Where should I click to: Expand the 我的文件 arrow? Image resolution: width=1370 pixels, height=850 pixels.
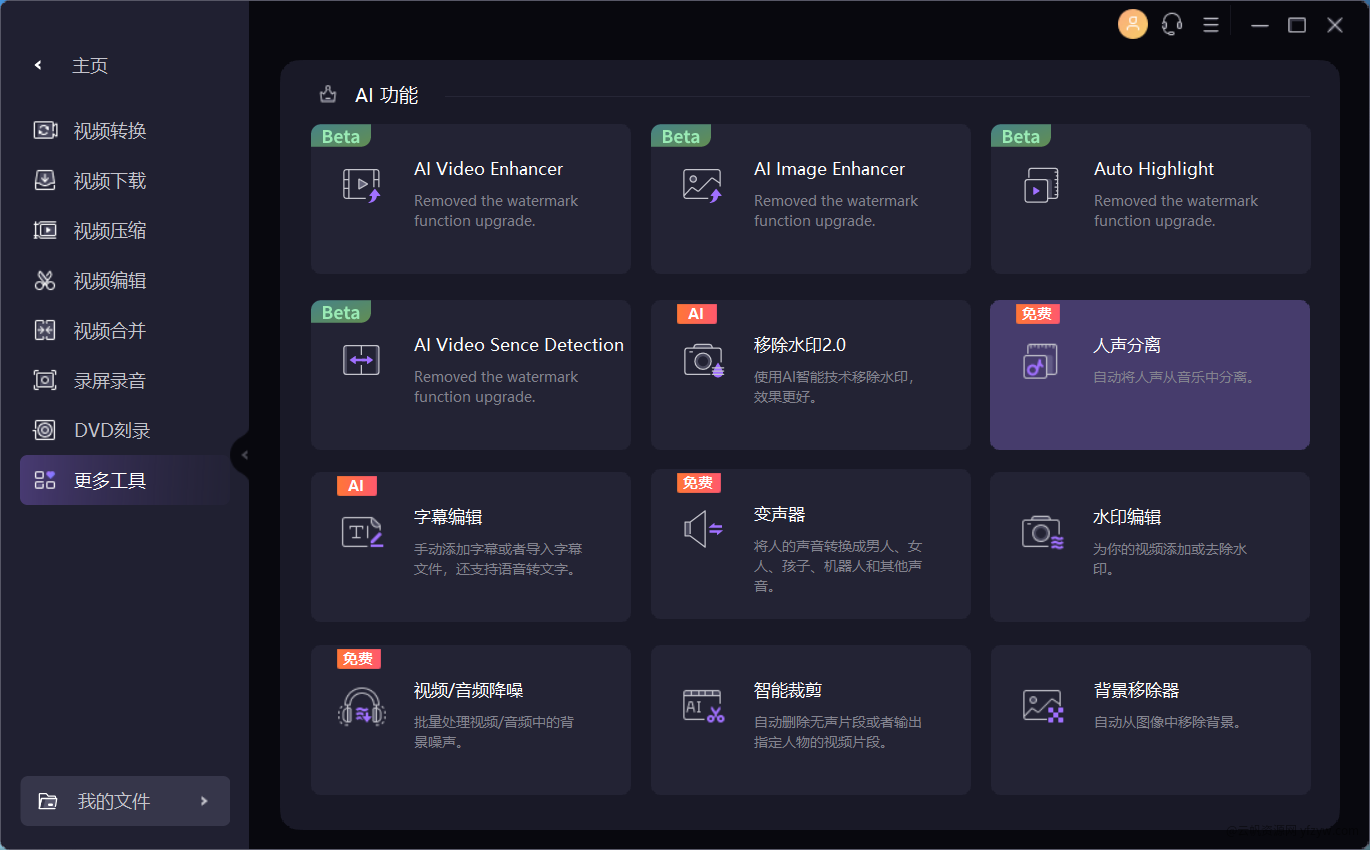(x=204, y=801)
